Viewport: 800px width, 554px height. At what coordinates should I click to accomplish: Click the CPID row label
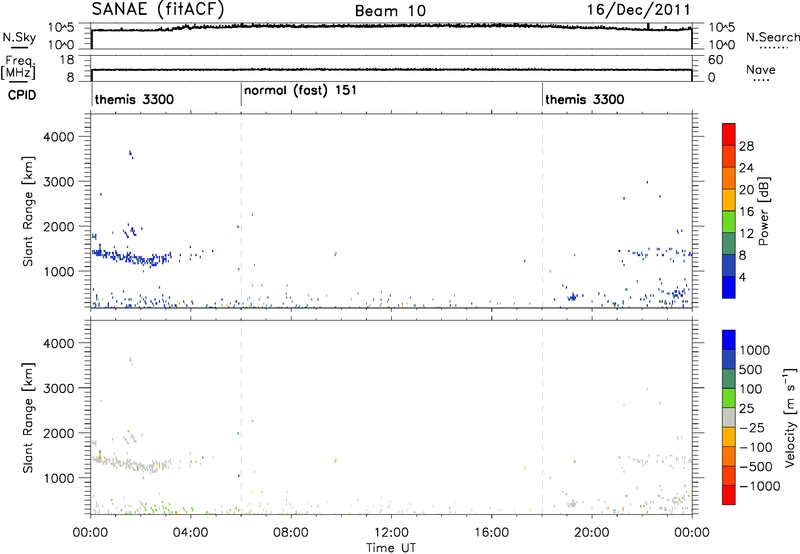(x=22, y=95)
